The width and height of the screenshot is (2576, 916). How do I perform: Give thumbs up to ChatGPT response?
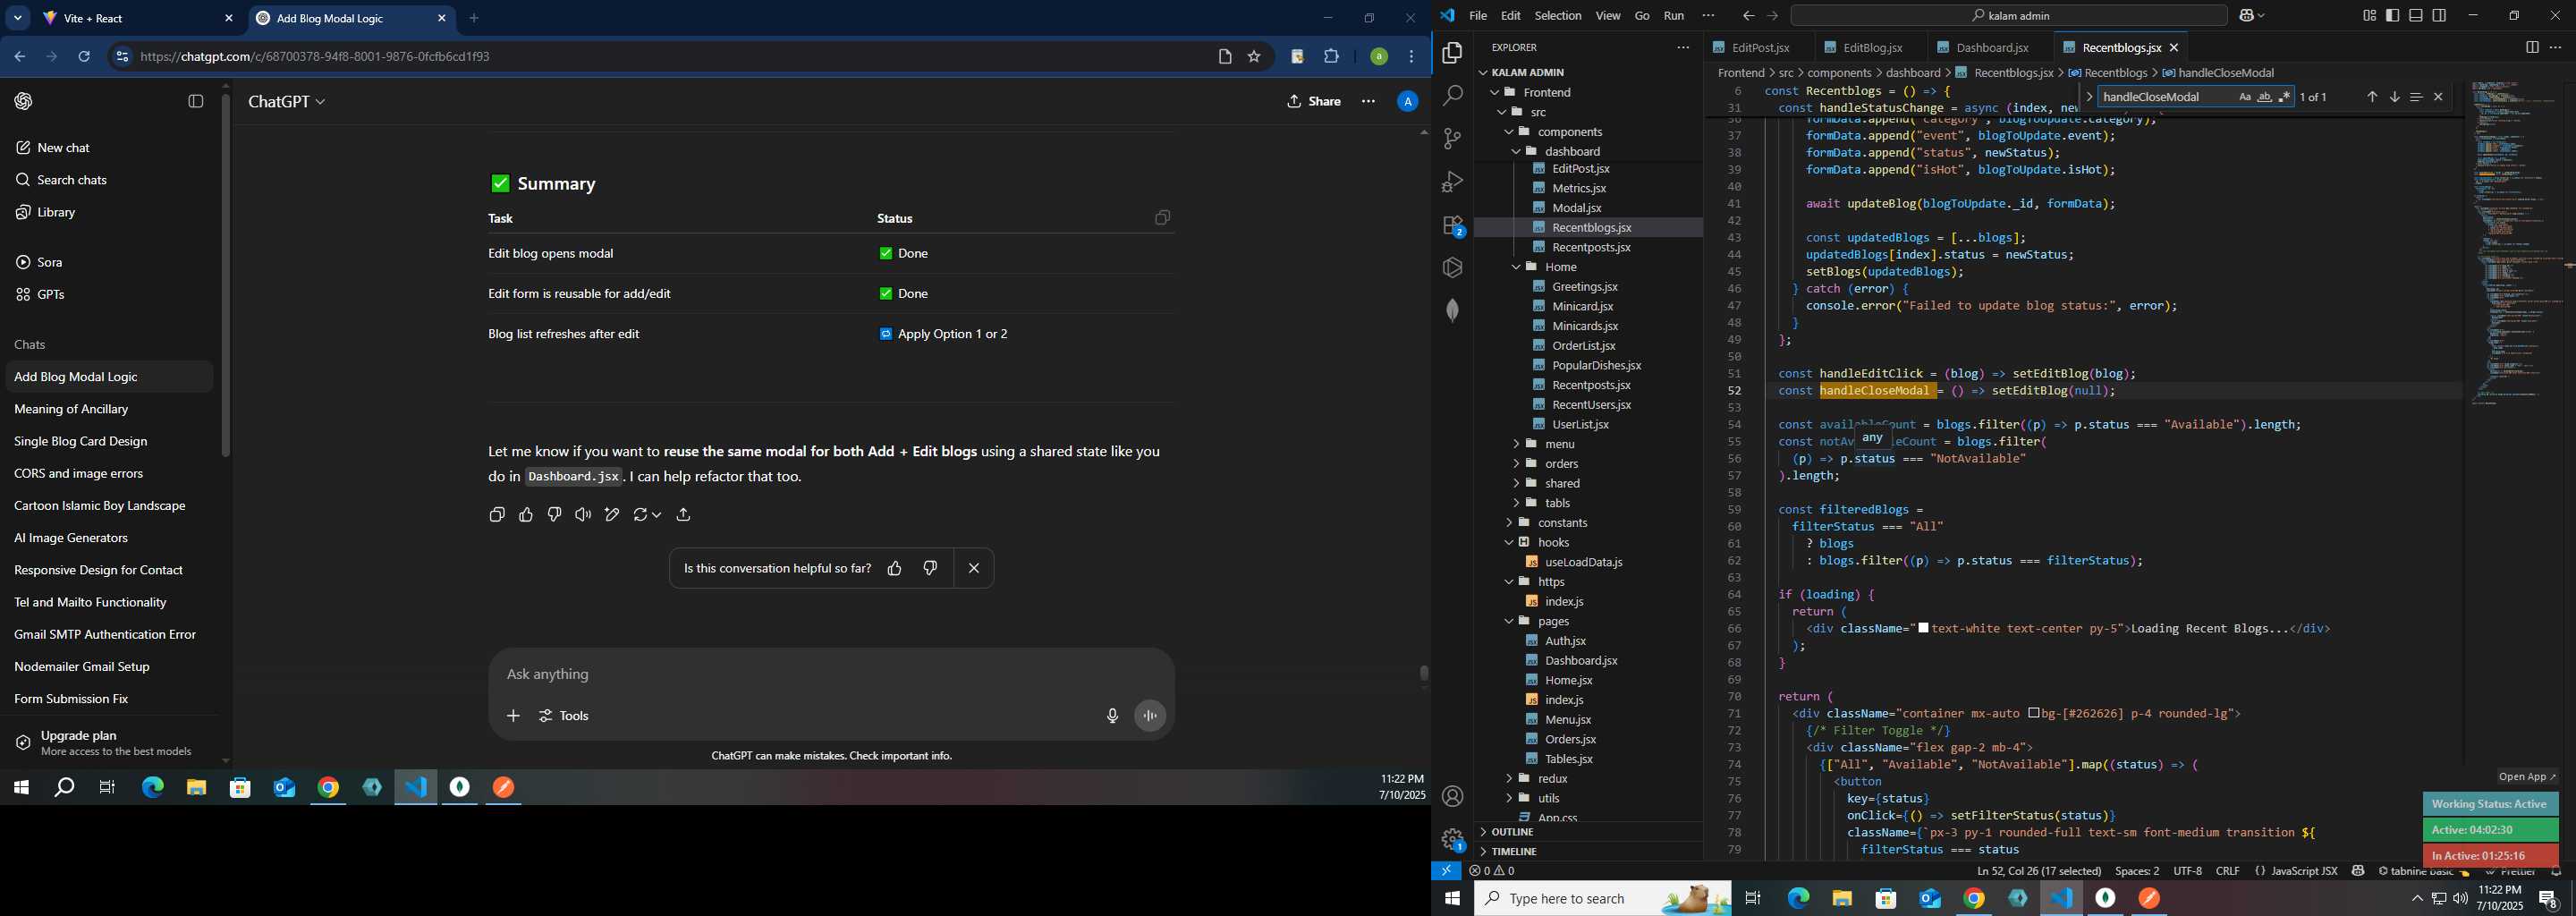click(526, 514)
